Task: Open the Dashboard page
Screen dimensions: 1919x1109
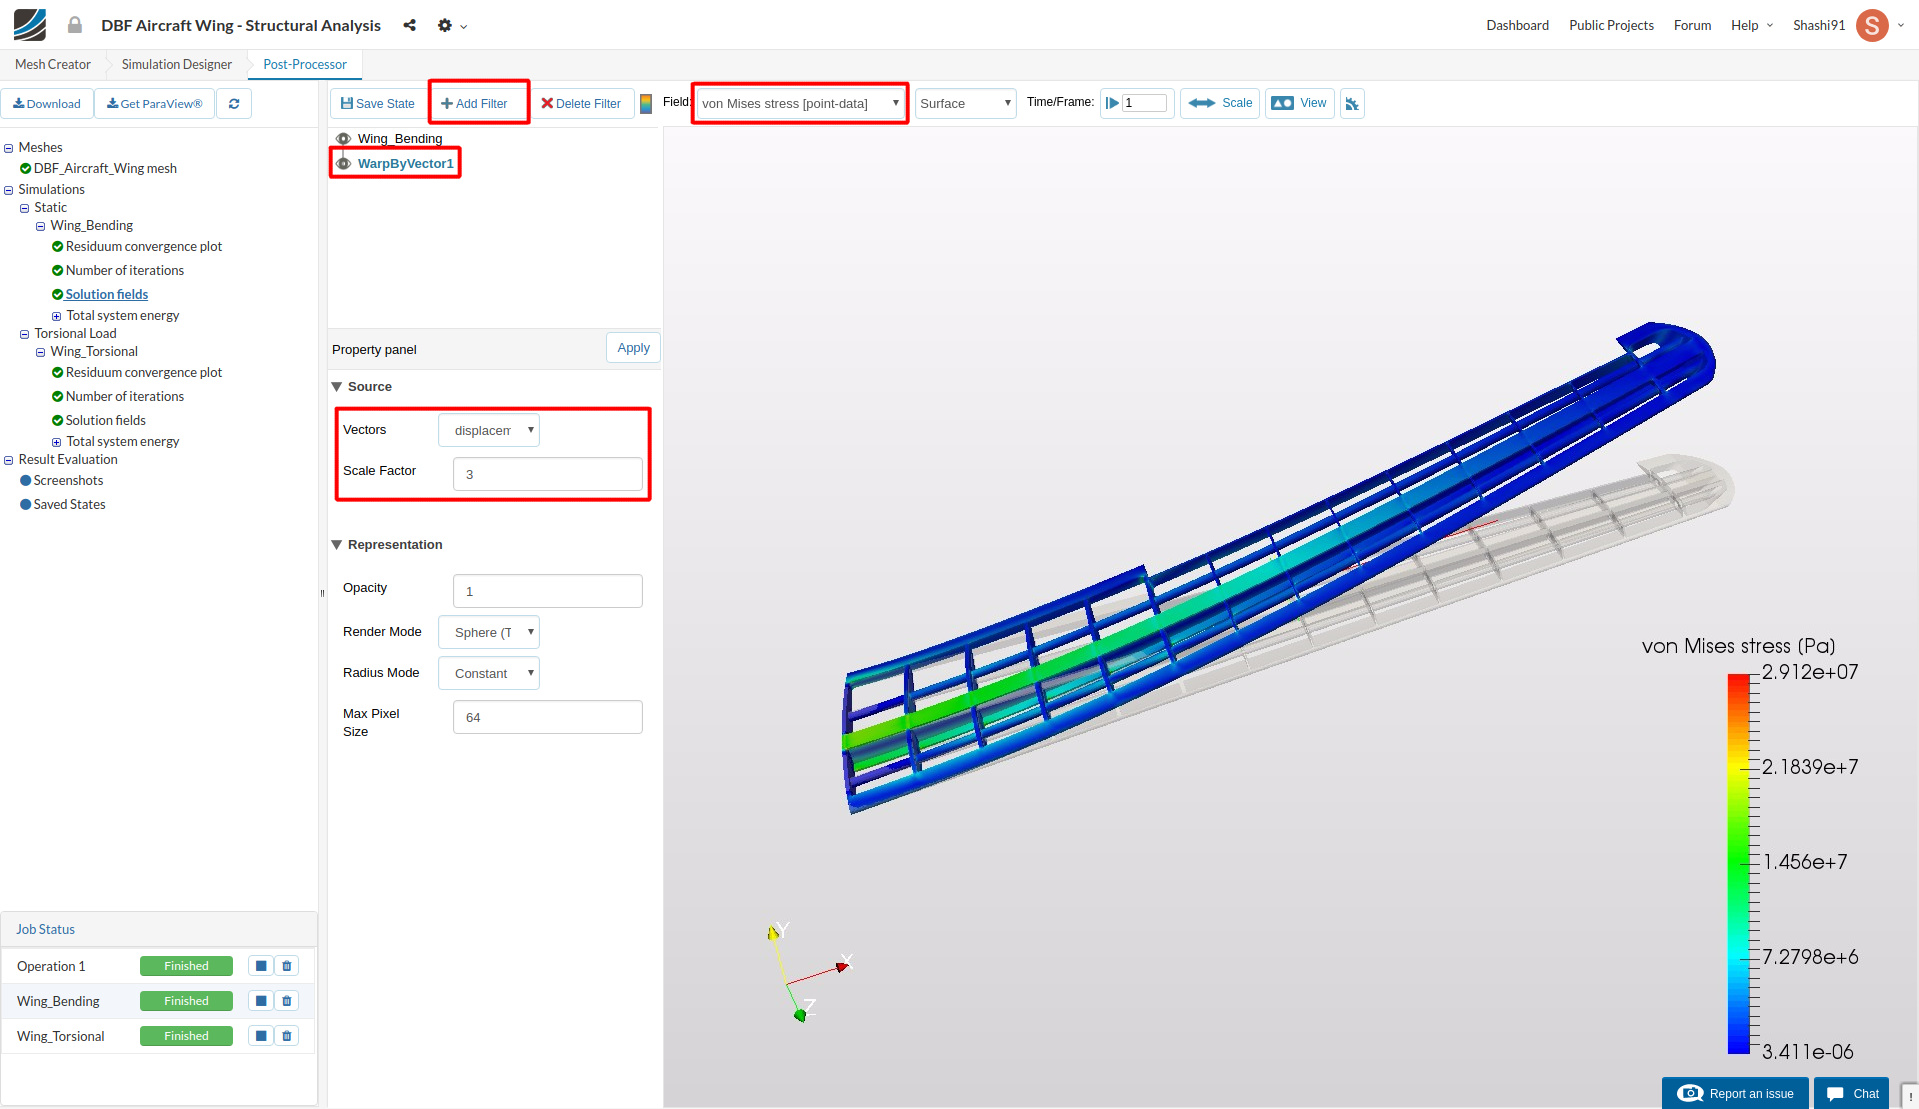Action: coord(1517,25)
